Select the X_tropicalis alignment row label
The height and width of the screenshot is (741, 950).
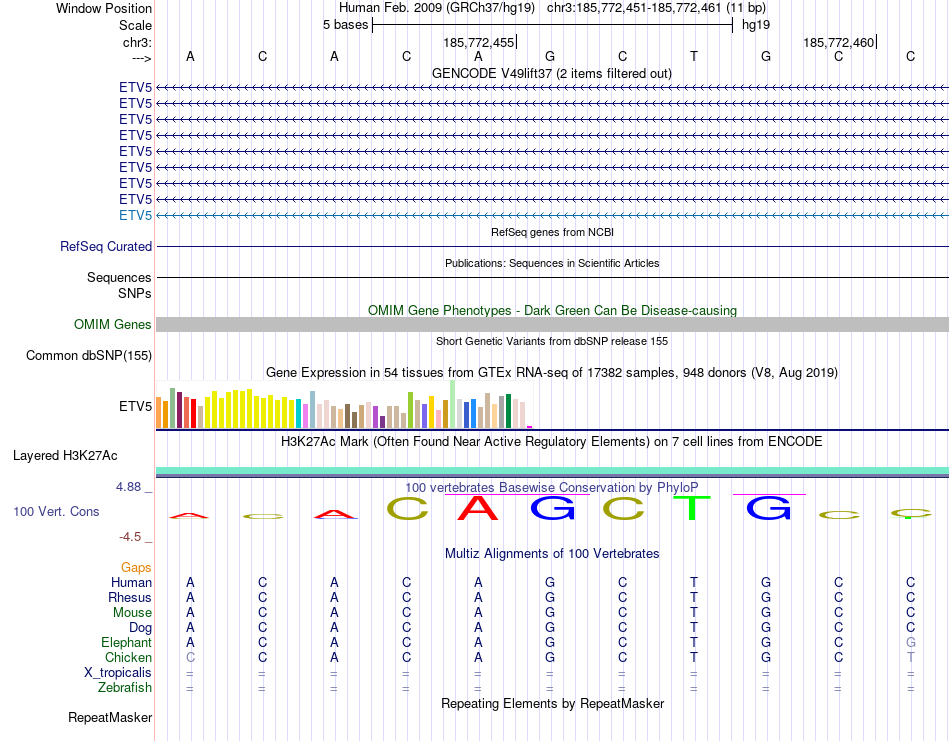click(x=118, y=673)
